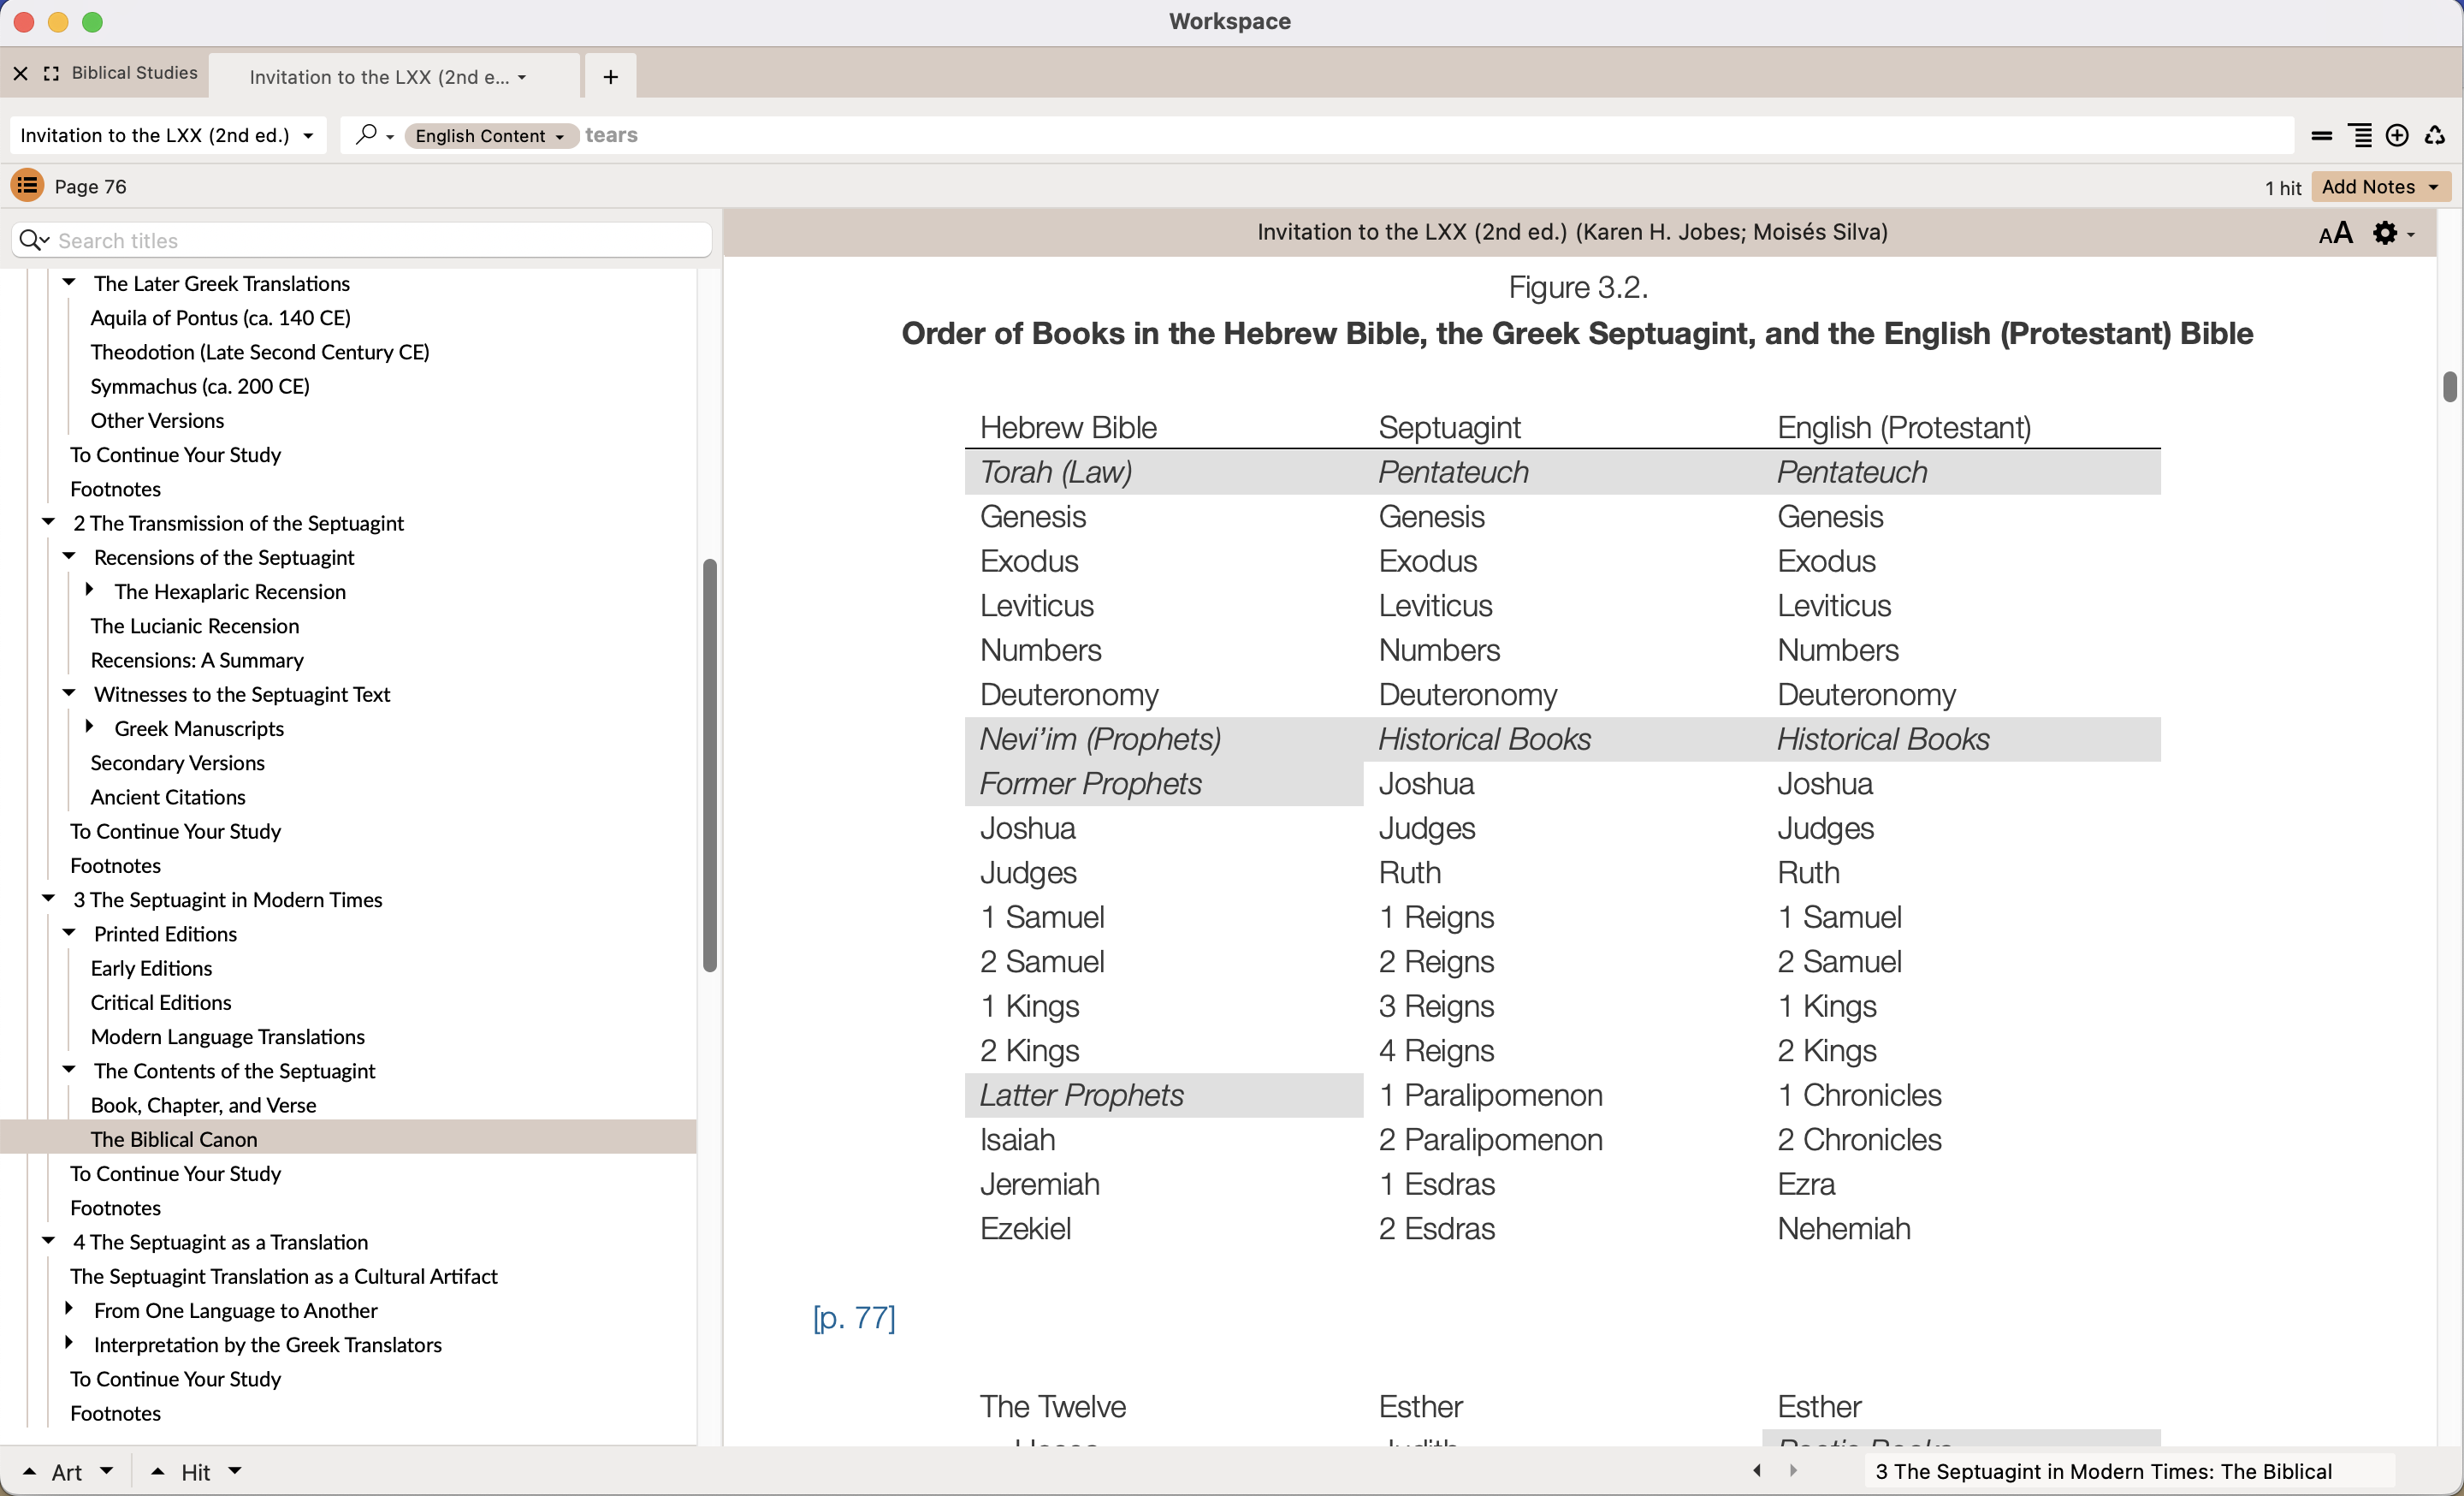Click the circled plus icon

click(2397, 135)
